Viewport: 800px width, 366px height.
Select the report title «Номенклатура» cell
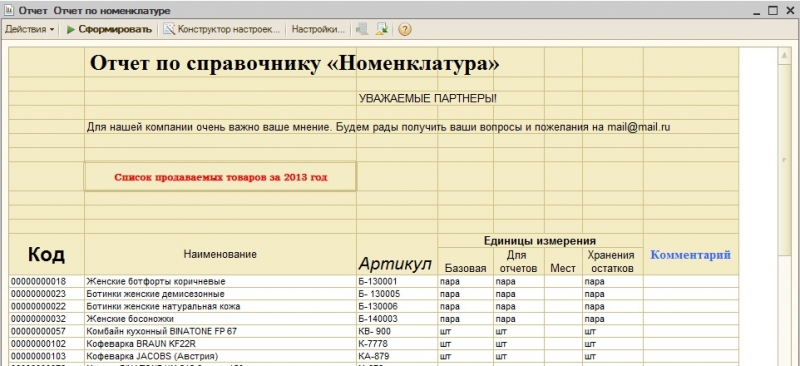coord(294,63)
